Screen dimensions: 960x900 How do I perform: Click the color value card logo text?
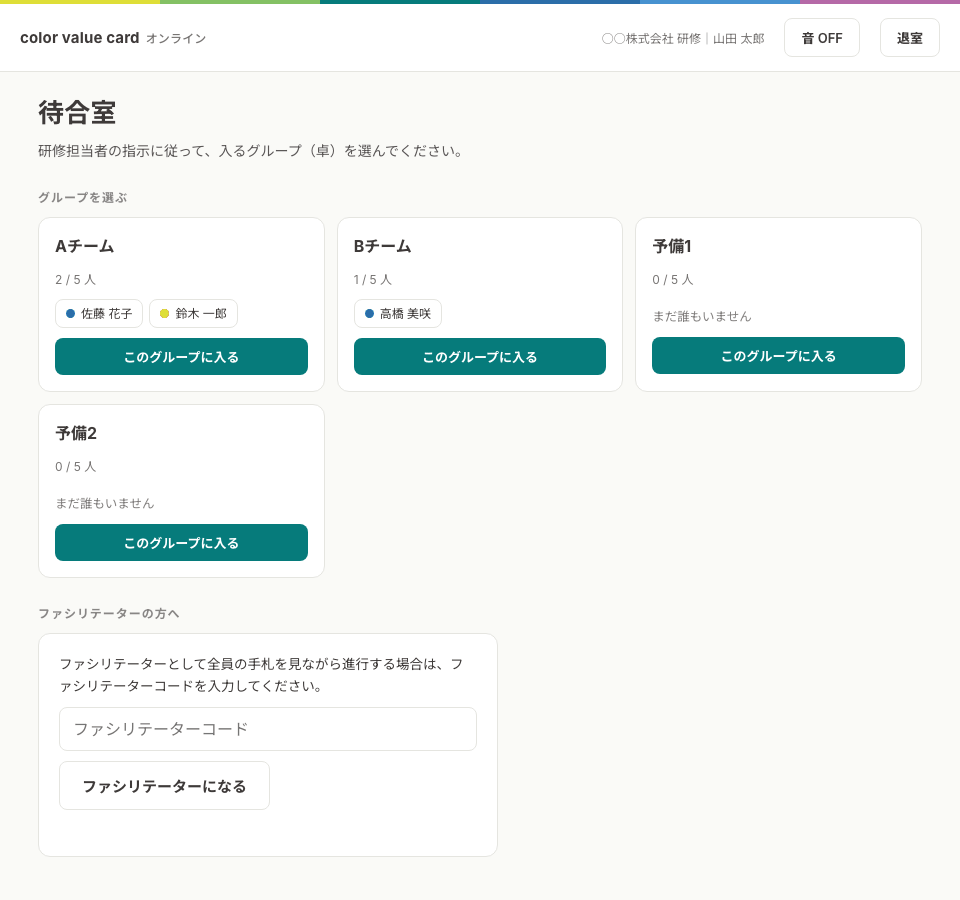80,38
